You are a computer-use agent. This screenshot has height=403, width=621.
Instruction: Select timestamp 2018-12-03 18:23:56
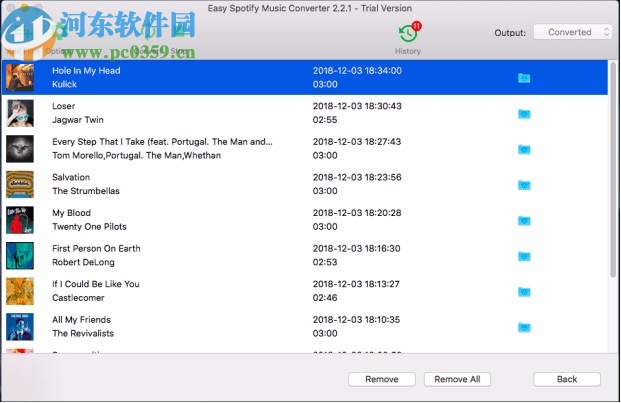point(357,177)
